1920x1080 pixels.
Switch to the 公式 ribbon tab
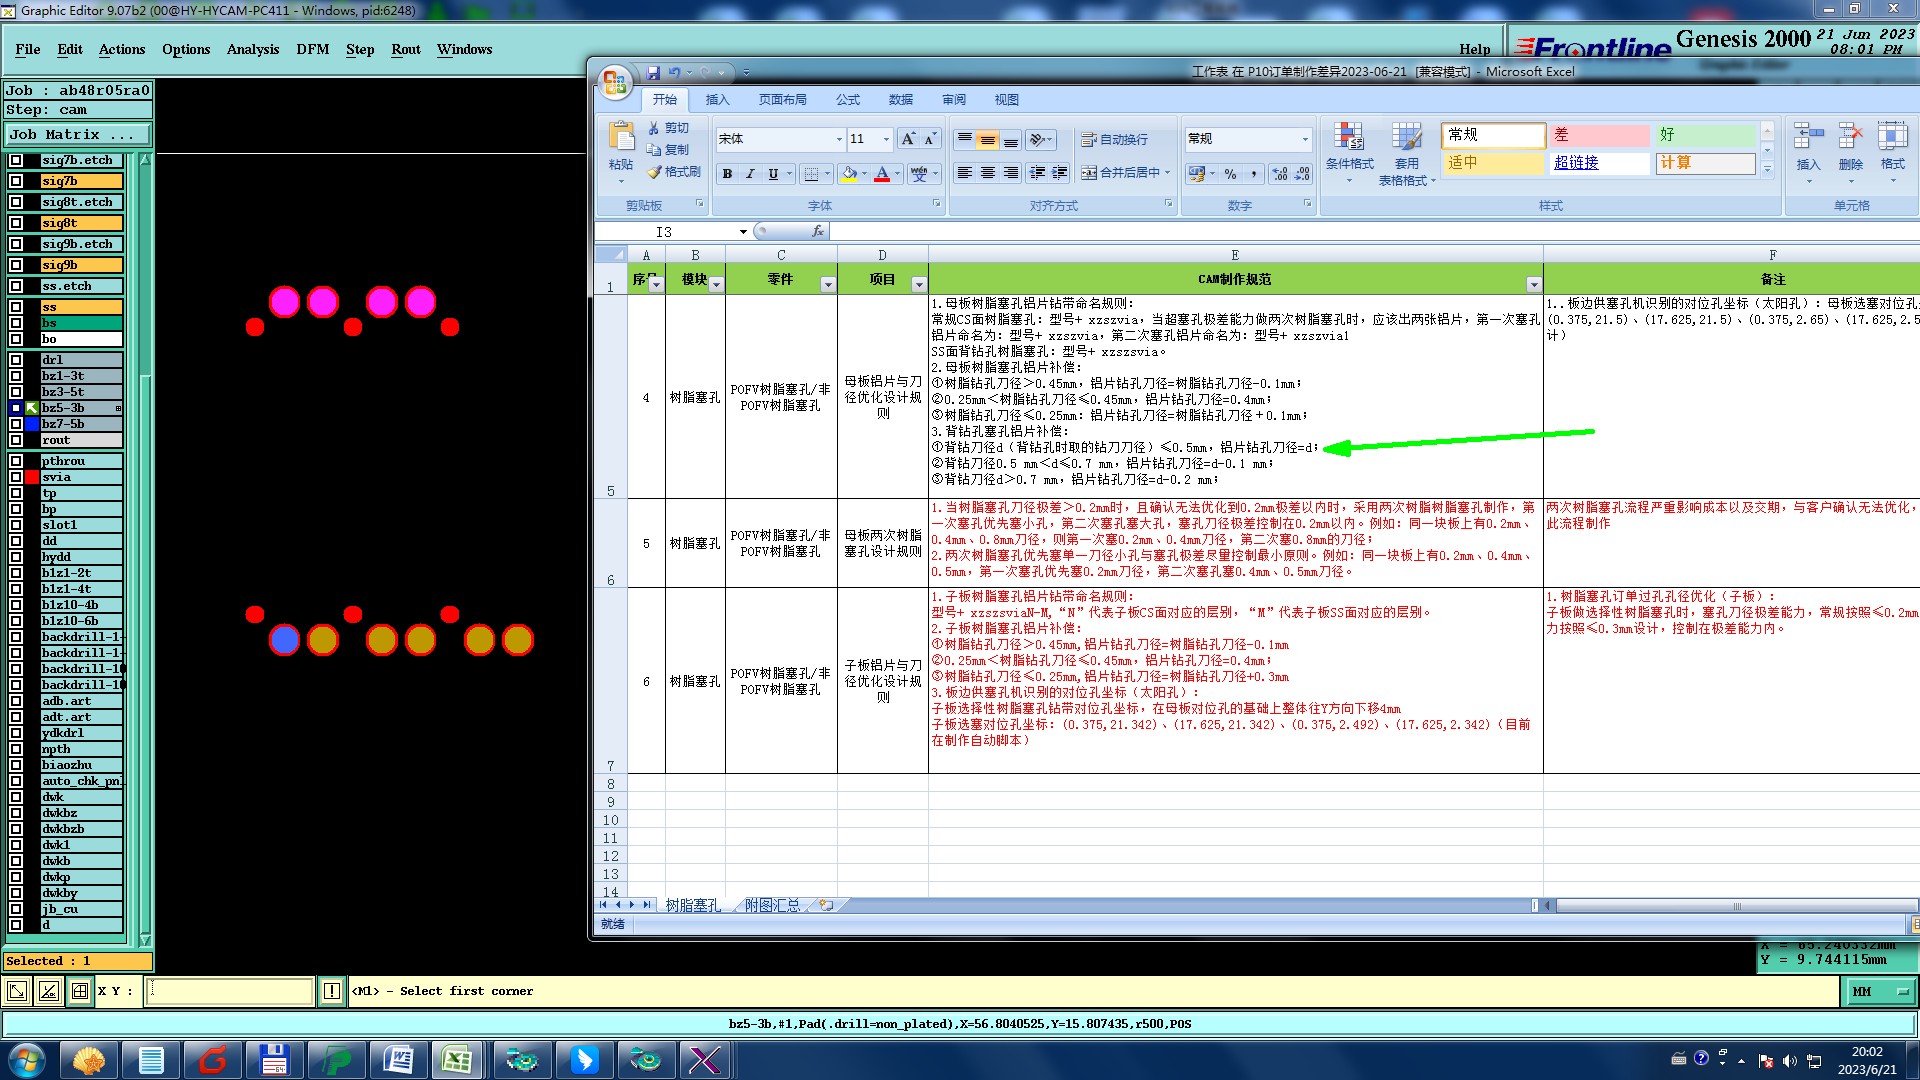point(848,100)
